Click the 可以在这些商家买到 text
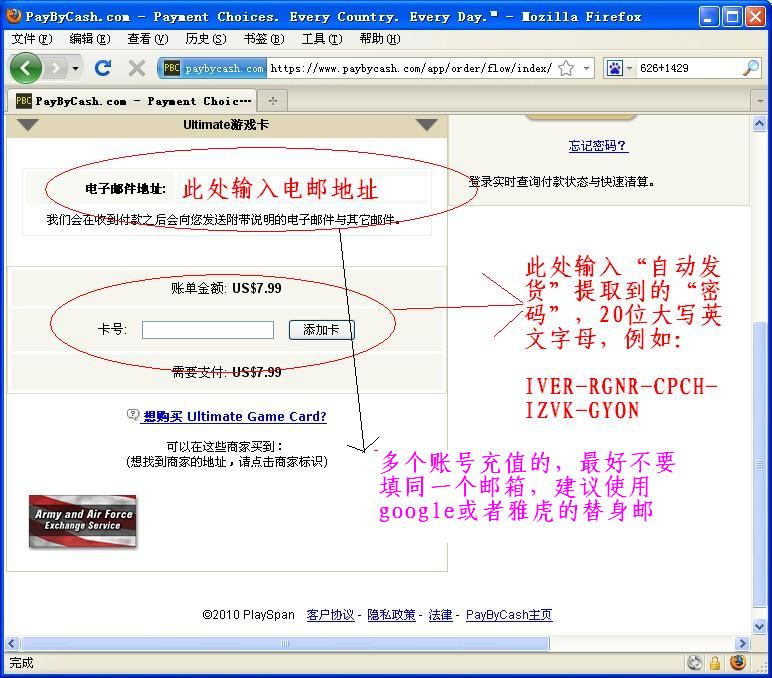772x678 pixels. coord(225,447)
